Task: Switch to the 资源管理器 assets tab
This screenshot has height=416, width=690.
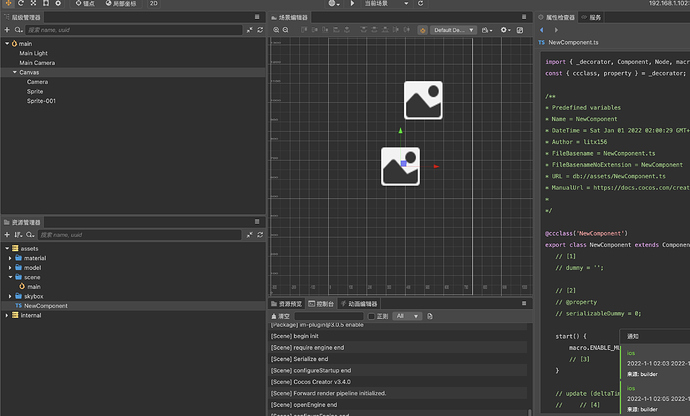Action: (22, 222)
